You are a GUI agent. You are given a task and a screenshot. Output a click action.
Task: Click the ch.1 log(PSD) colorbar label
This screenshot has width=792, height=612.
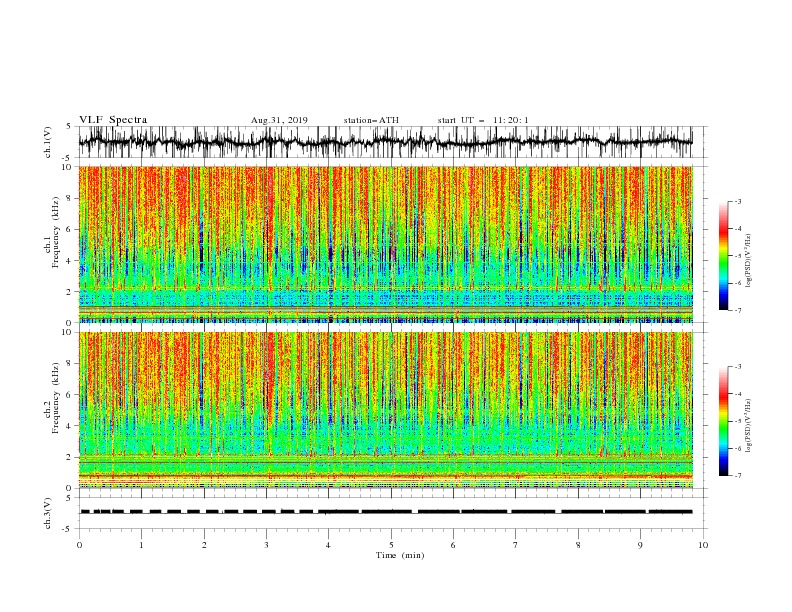tap(748, 261)
